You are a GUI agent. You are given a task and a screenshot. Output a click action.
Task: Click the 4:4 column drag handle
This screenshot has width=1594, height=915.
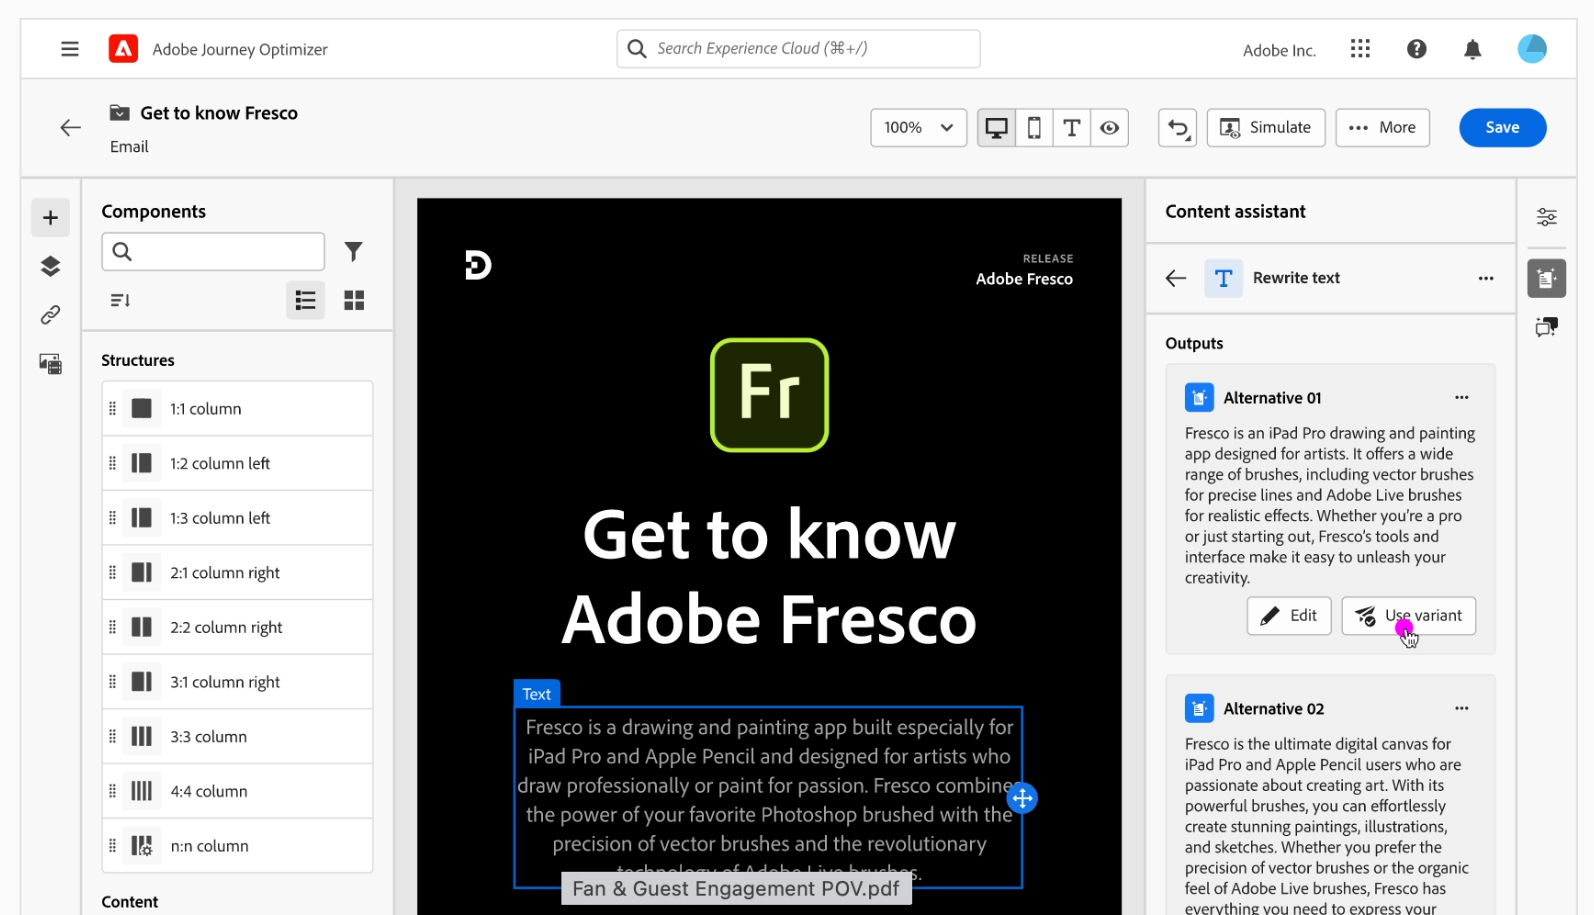(x=112, y=791)
